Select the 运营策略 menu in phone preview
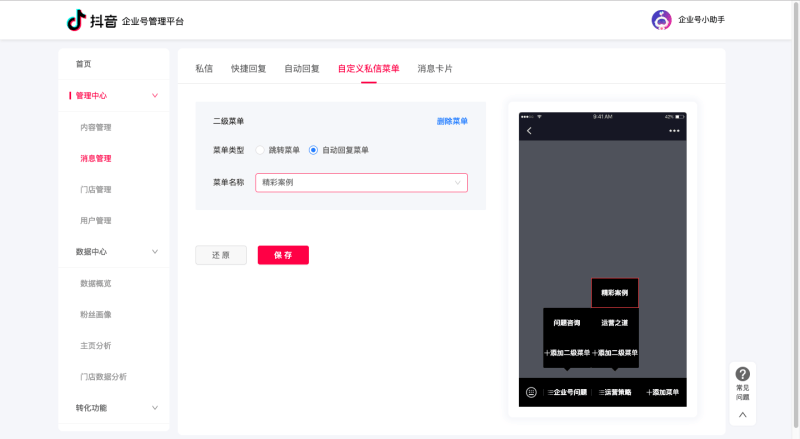Viewport: 800px width, 439px height. (x=615, y=392)
